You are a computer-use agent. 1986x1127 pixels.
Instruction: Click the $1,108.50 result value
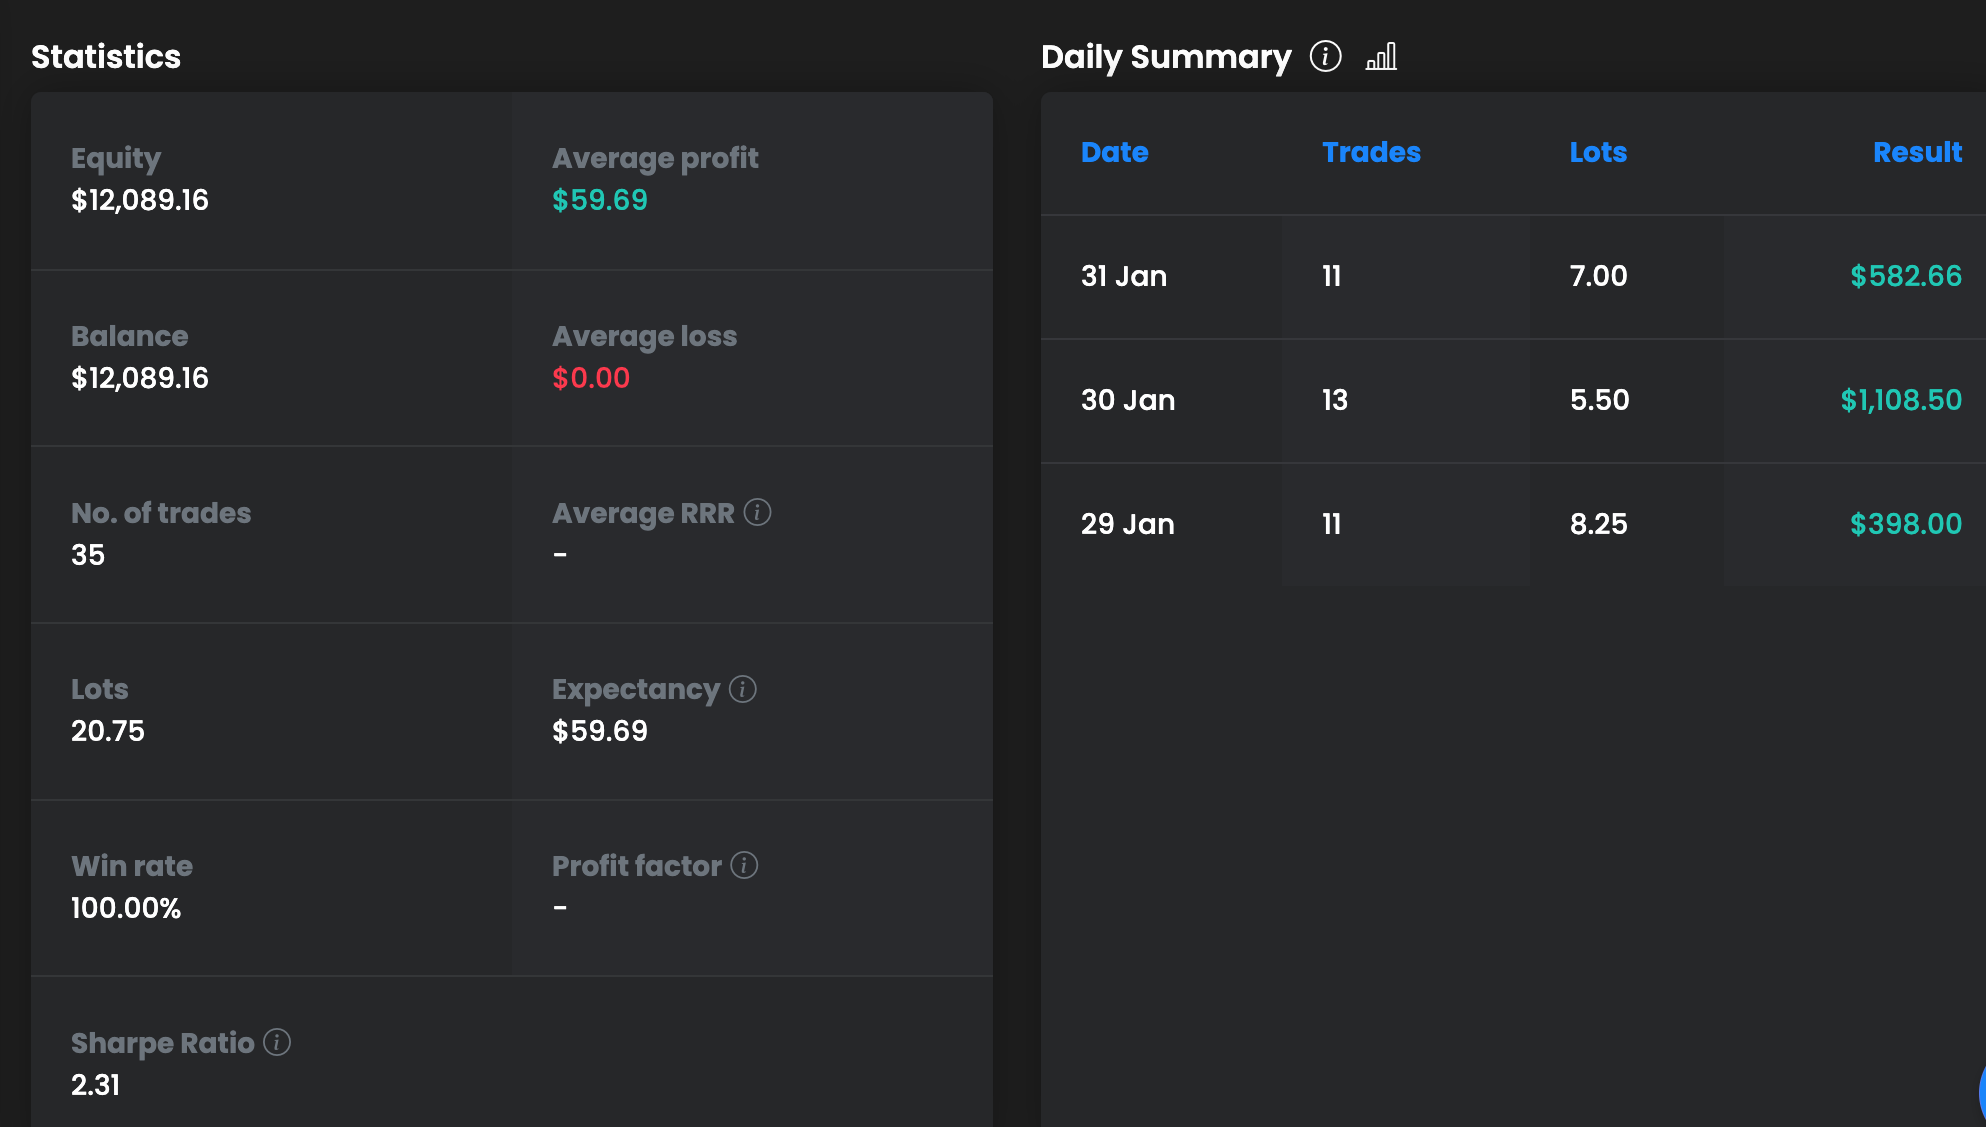coord(1900,400)
